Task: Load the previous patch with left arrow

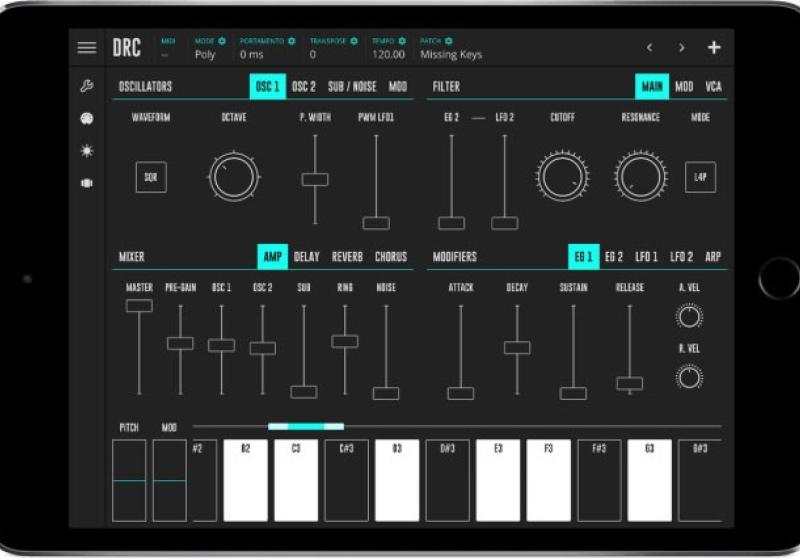Action: tap(649, 48)
